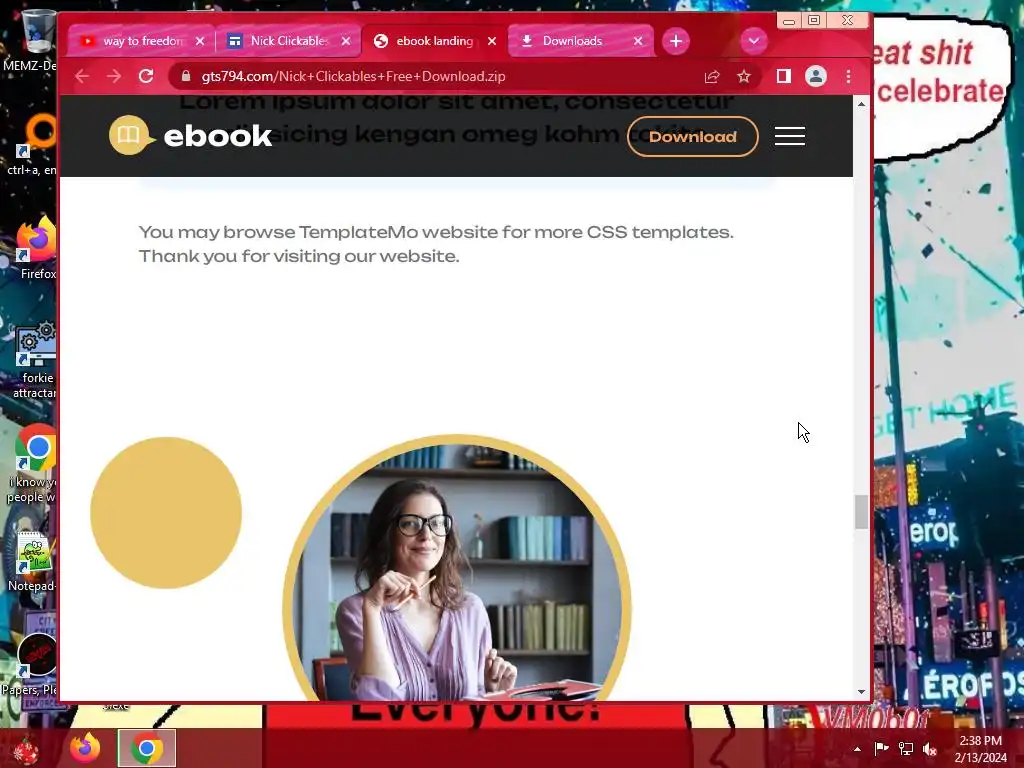The image size is (1024, 768).
Task: Share this page via the share icon
Action: 712,76
